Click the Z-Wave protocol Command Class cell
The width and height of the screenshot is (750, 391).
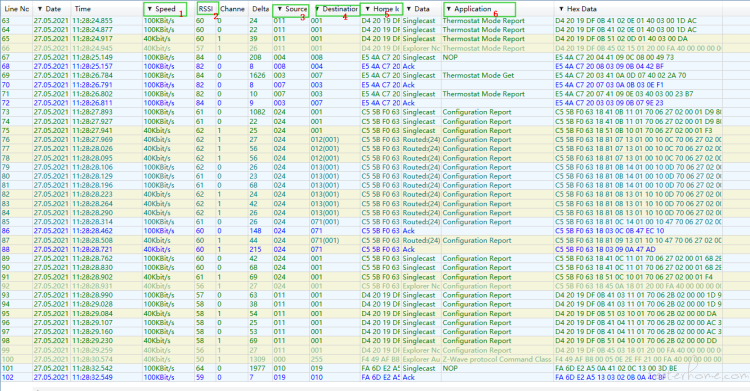(x=497, y=359)
